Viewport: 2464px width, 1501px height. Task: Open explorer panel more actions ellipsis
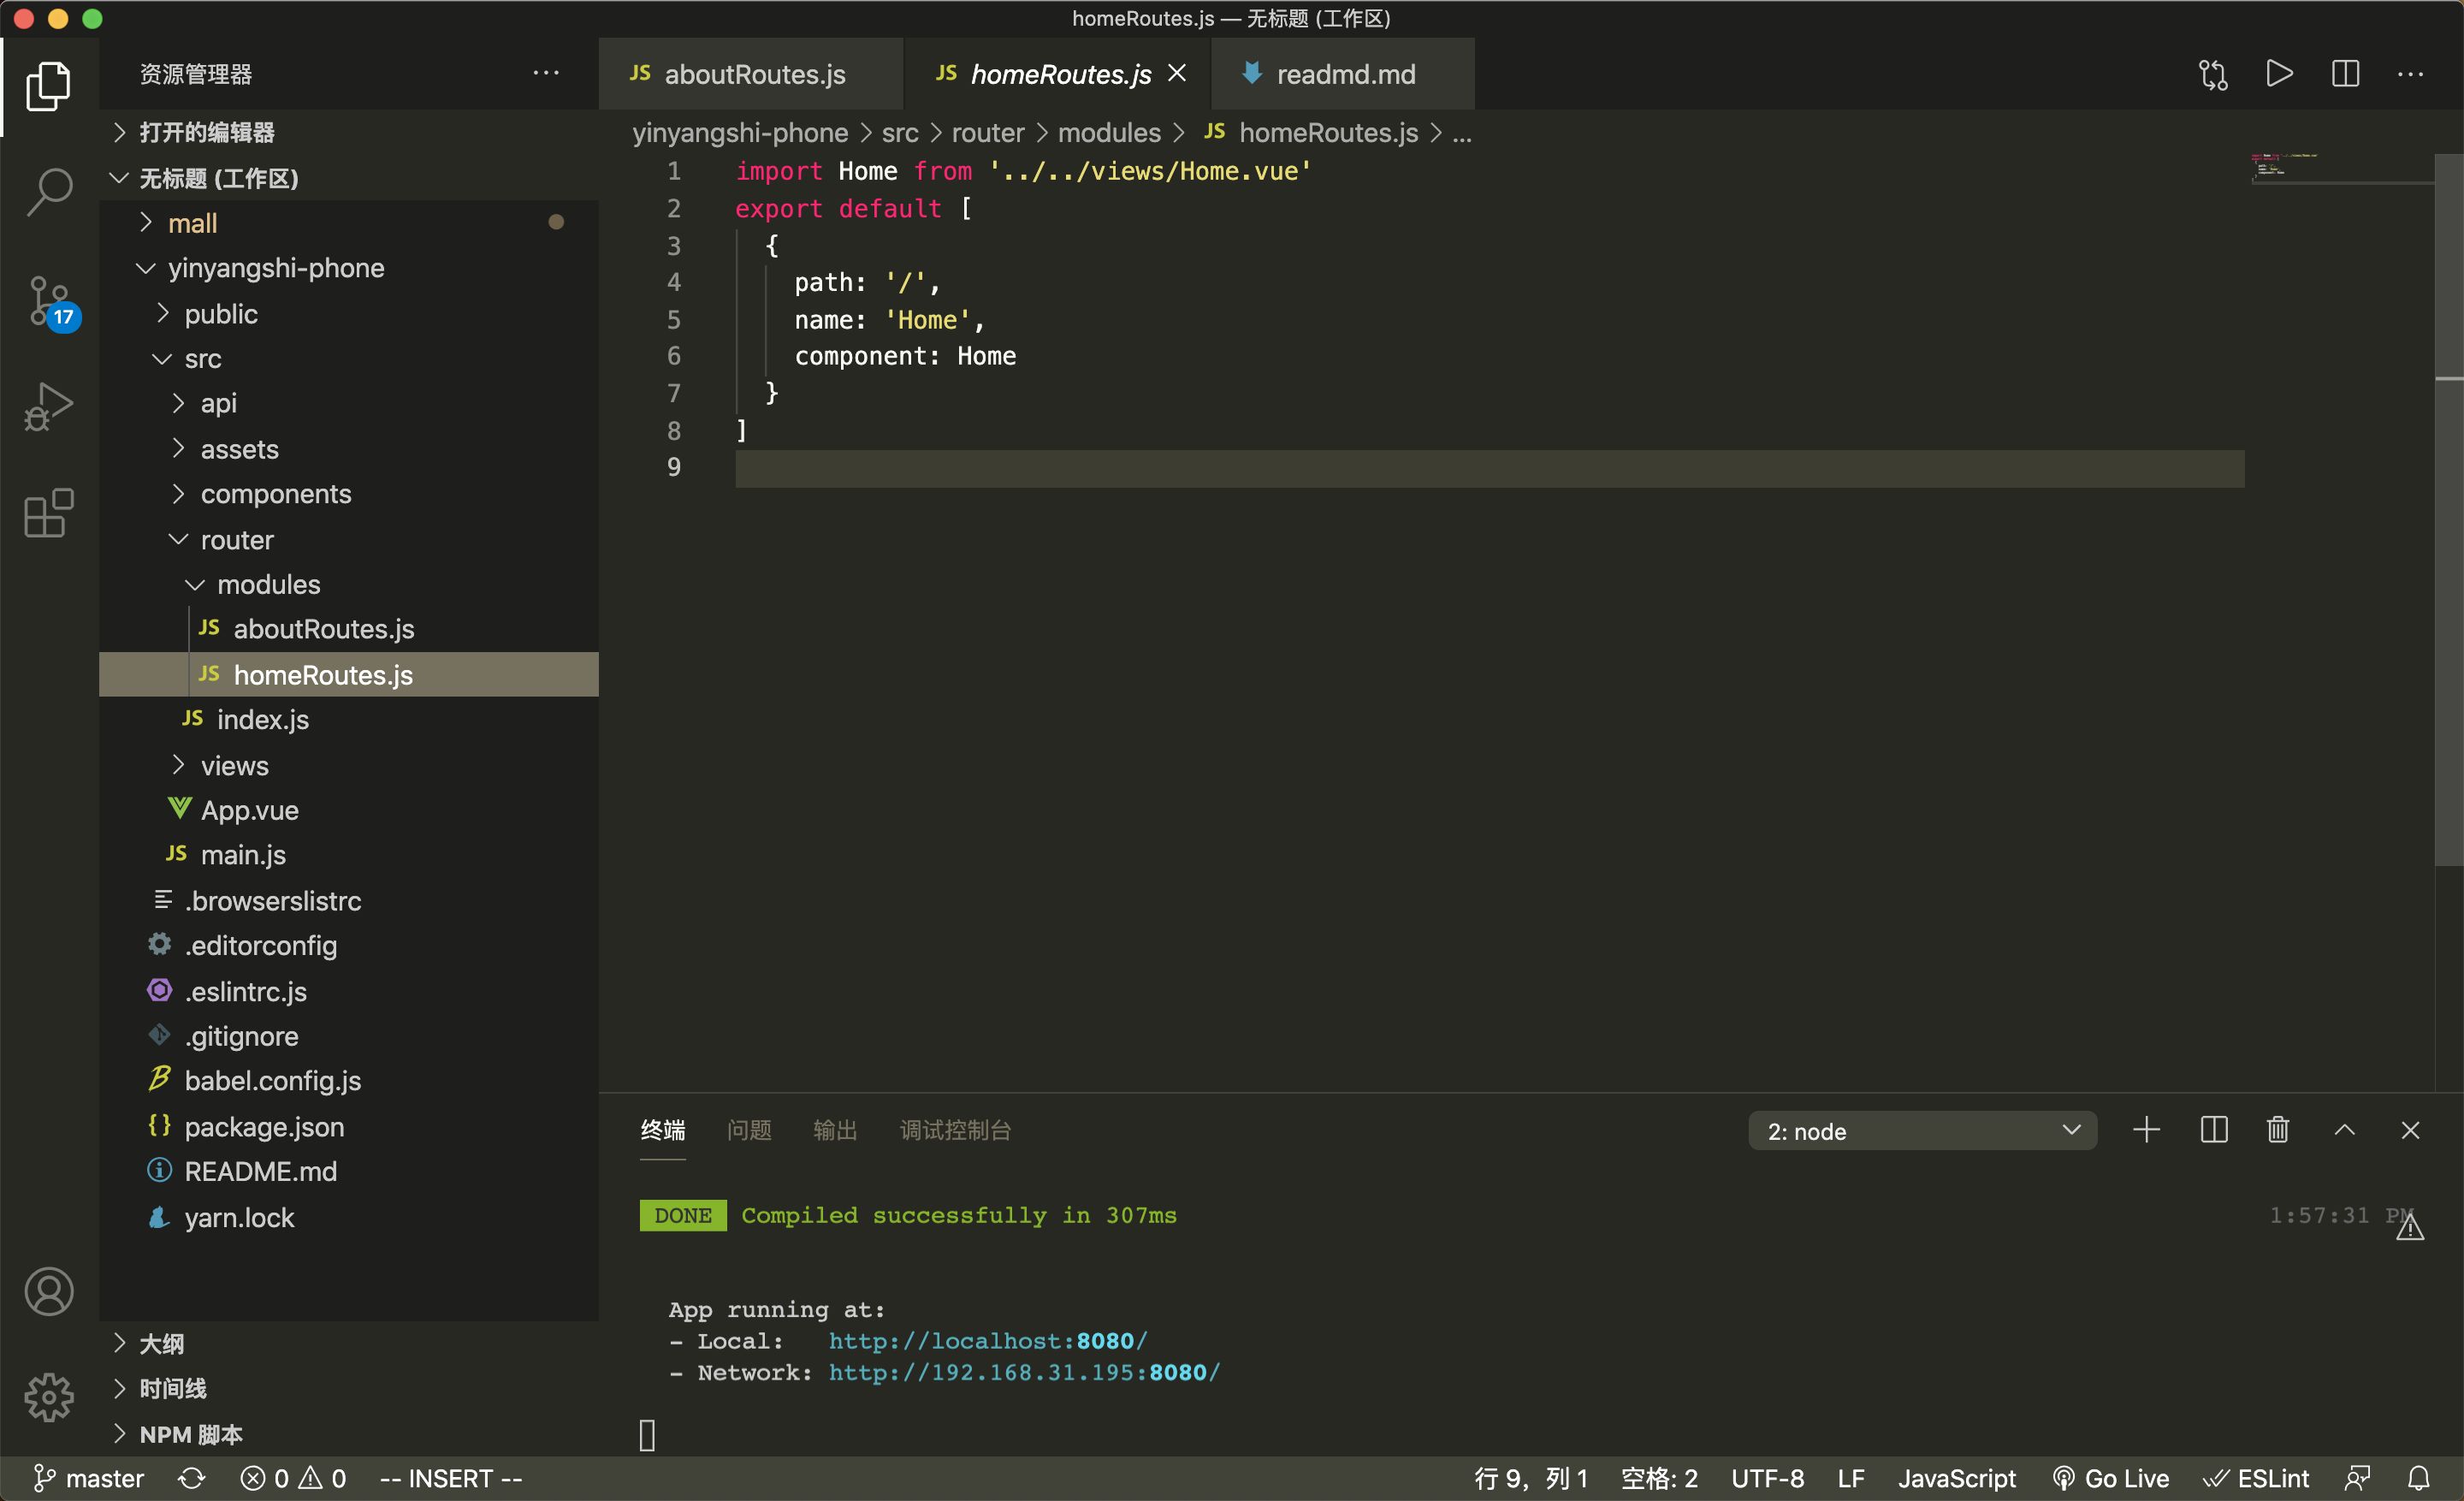coord(546,73)
